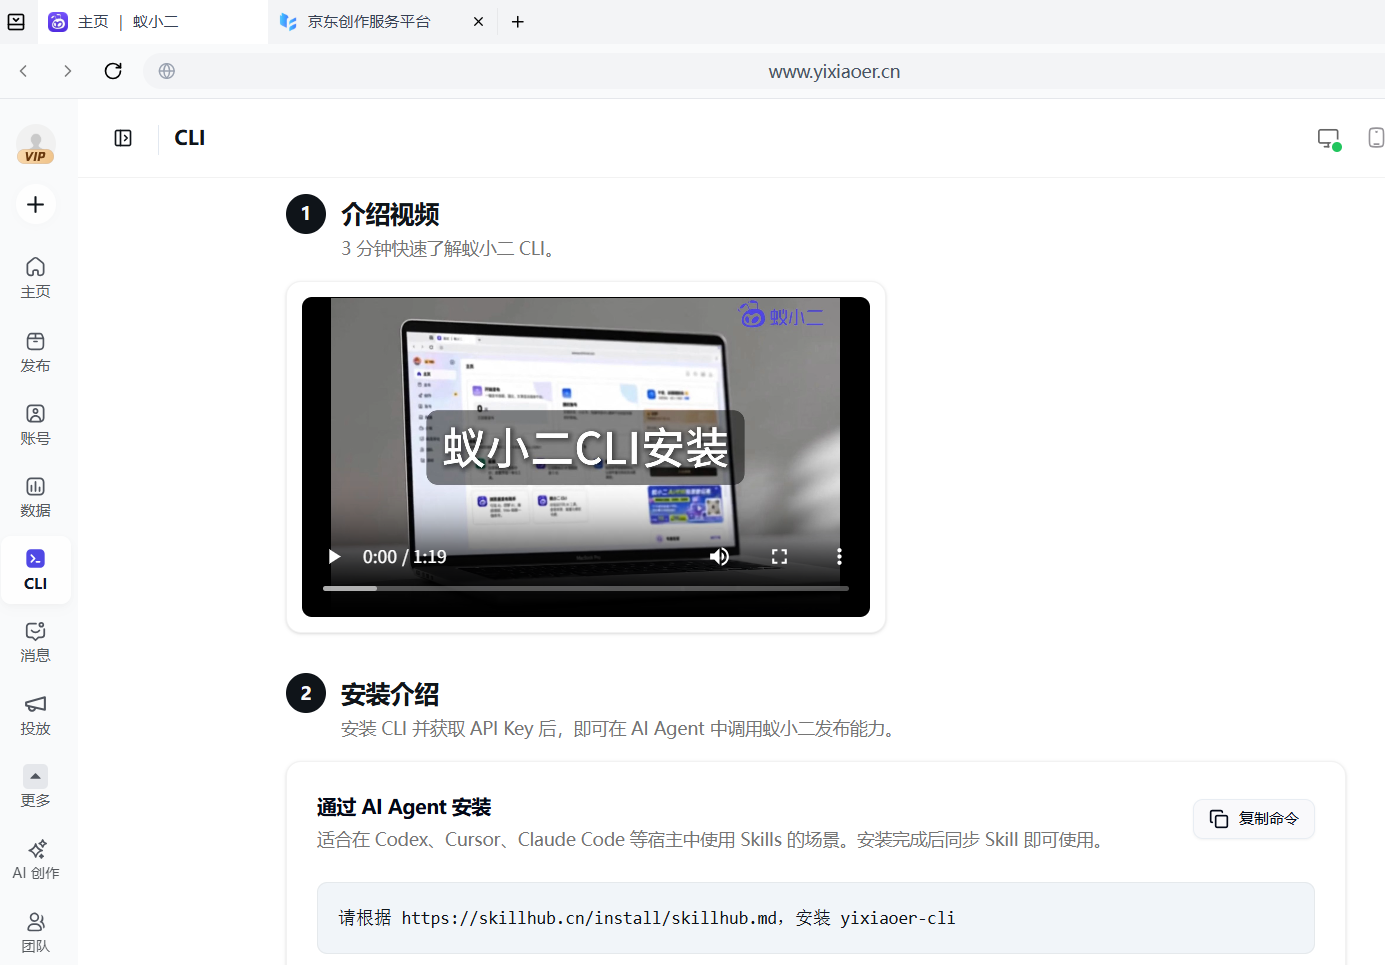Open the 主页 home sidebar item
The image size is (1385, 965).
pyautogui.click(x=35, y=278)
